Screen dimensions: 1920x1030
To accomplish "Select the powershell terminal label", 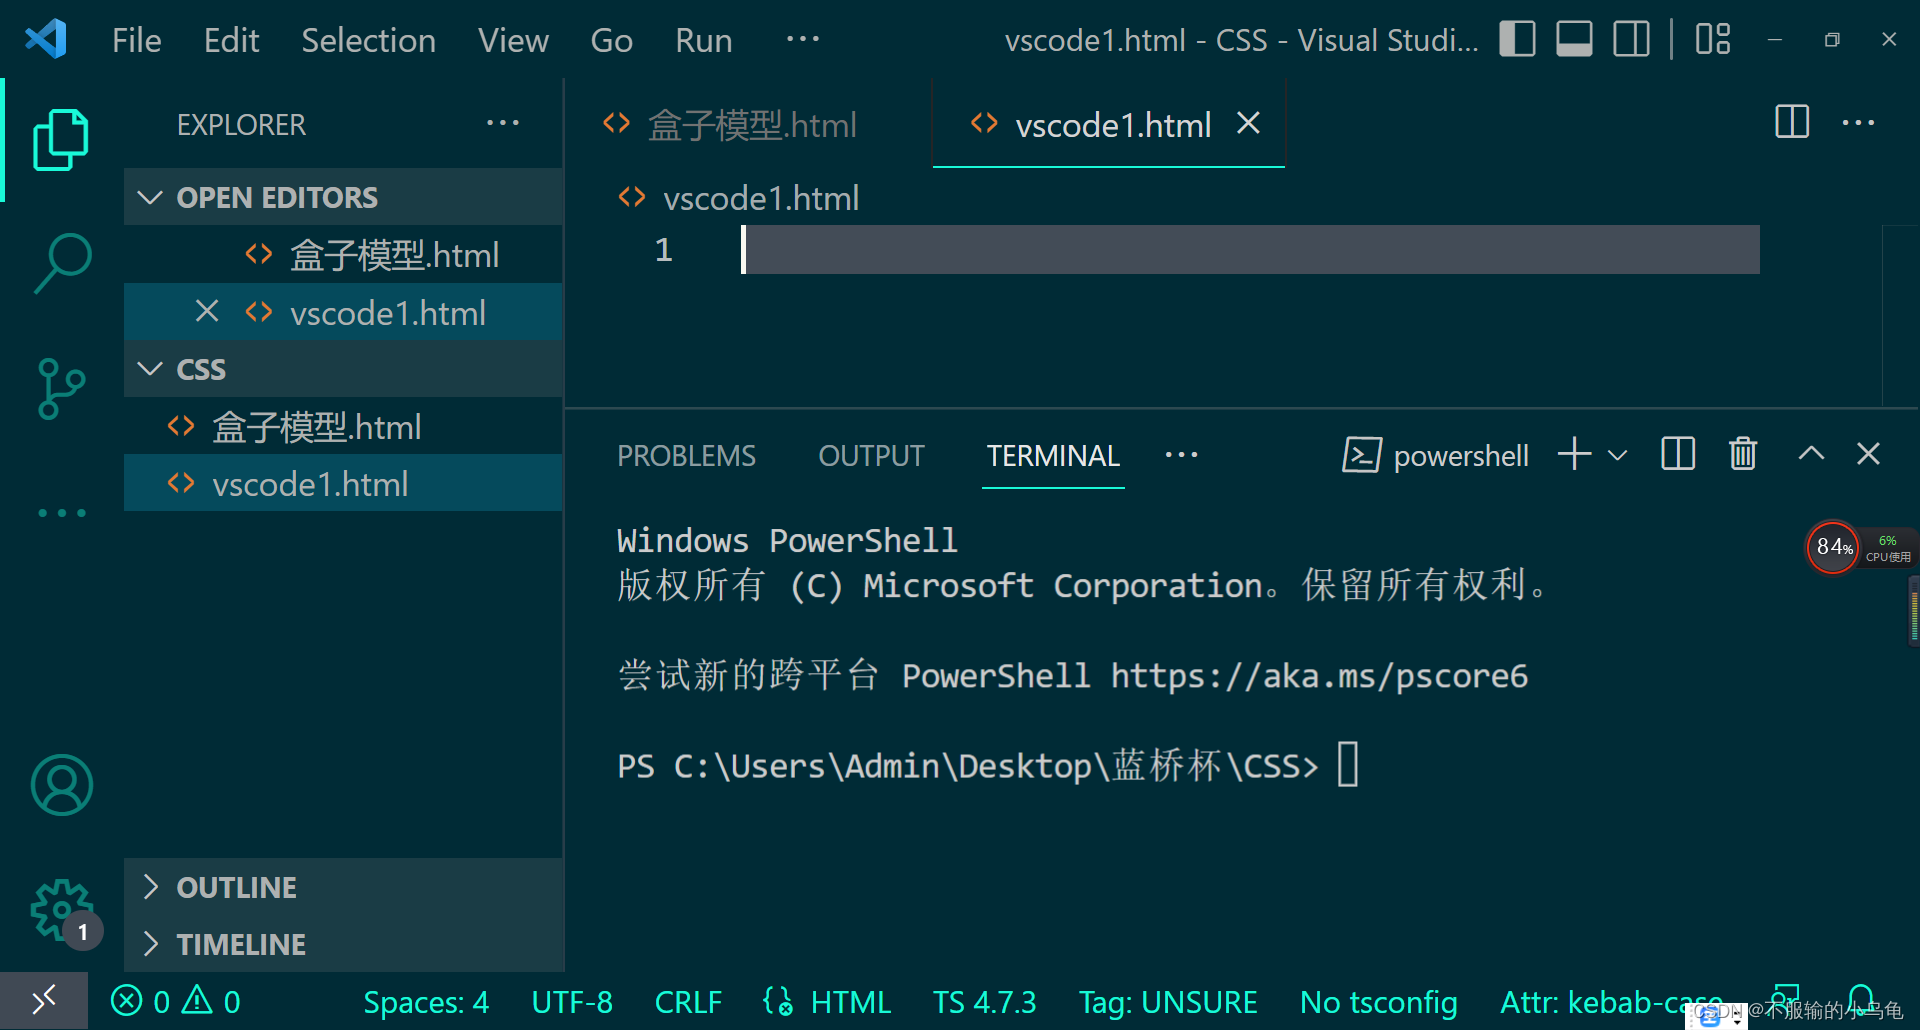I will coord(1435,455).
